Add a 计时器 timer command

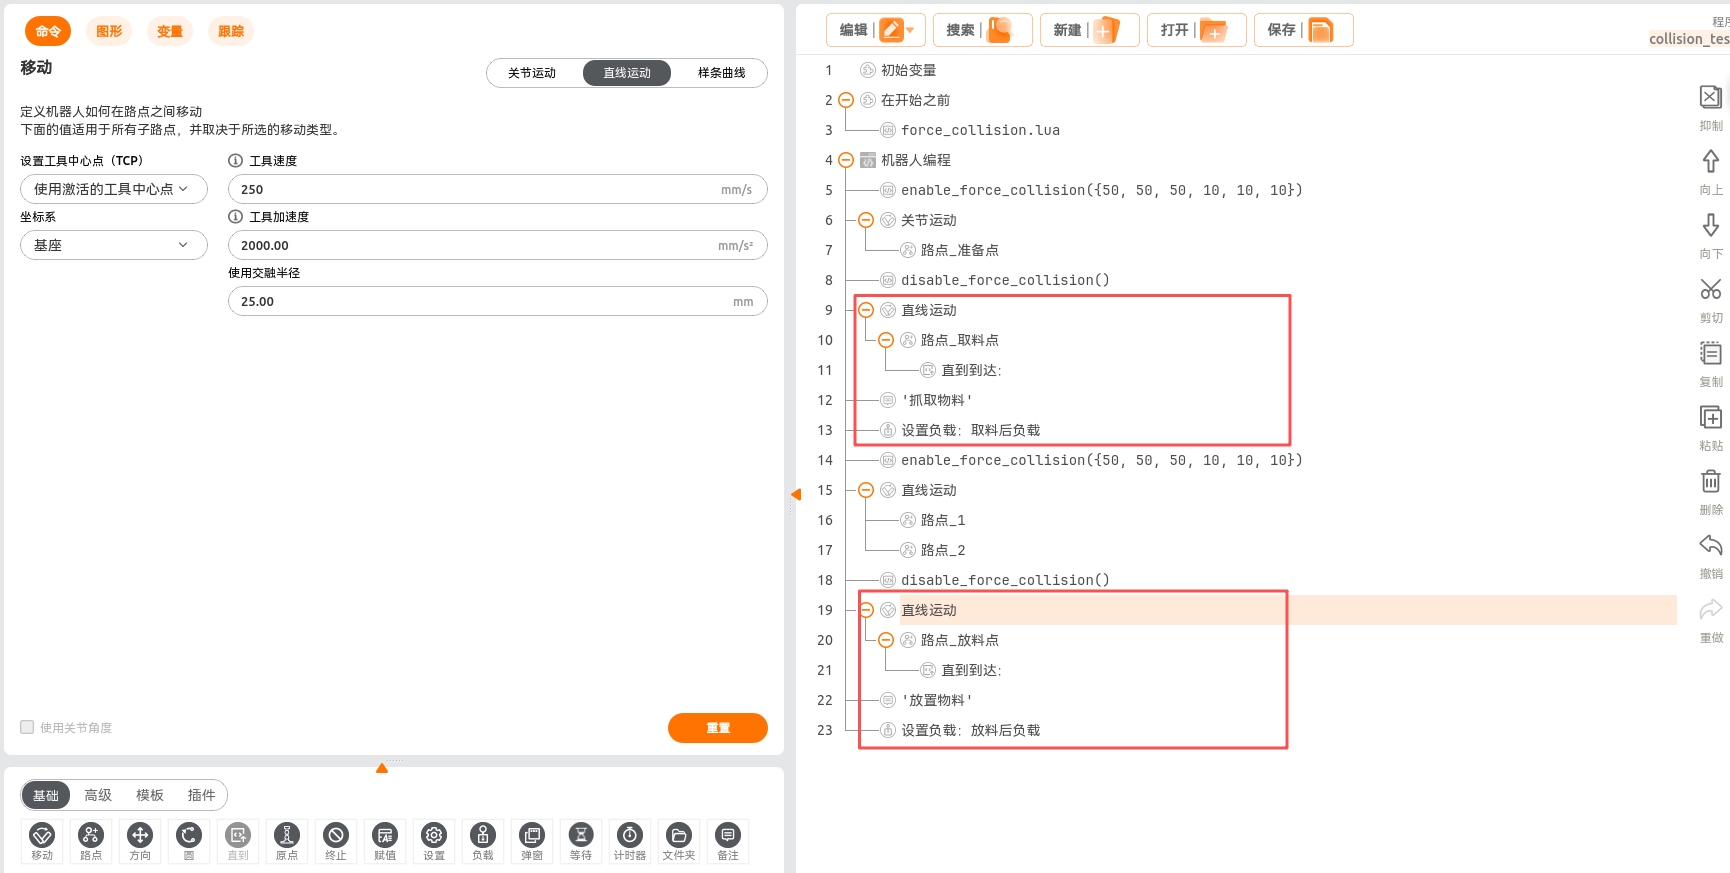630,836
